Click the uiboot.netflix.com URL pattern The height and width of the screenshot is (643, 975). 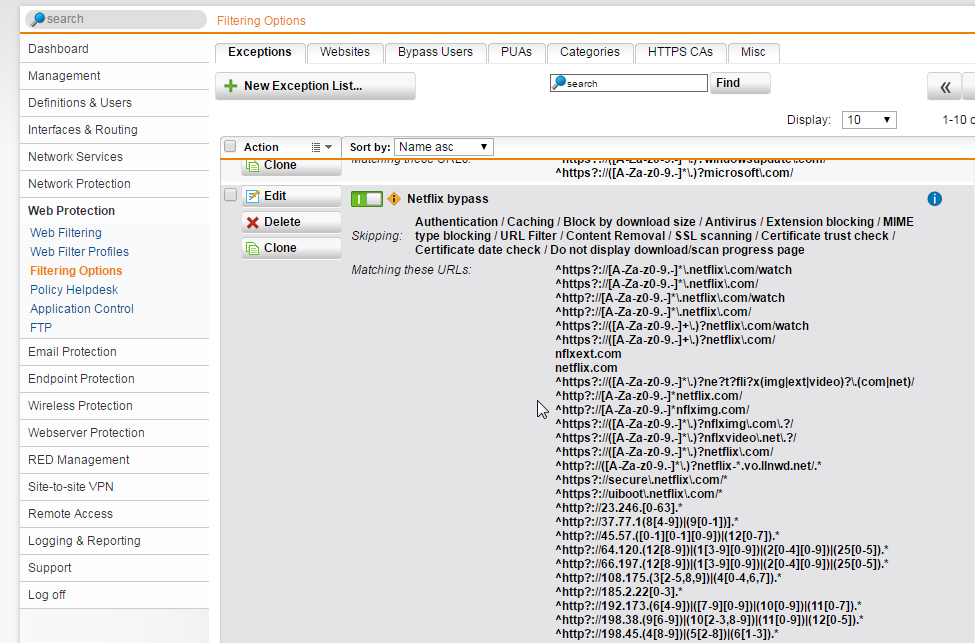(x=639, y=494)
